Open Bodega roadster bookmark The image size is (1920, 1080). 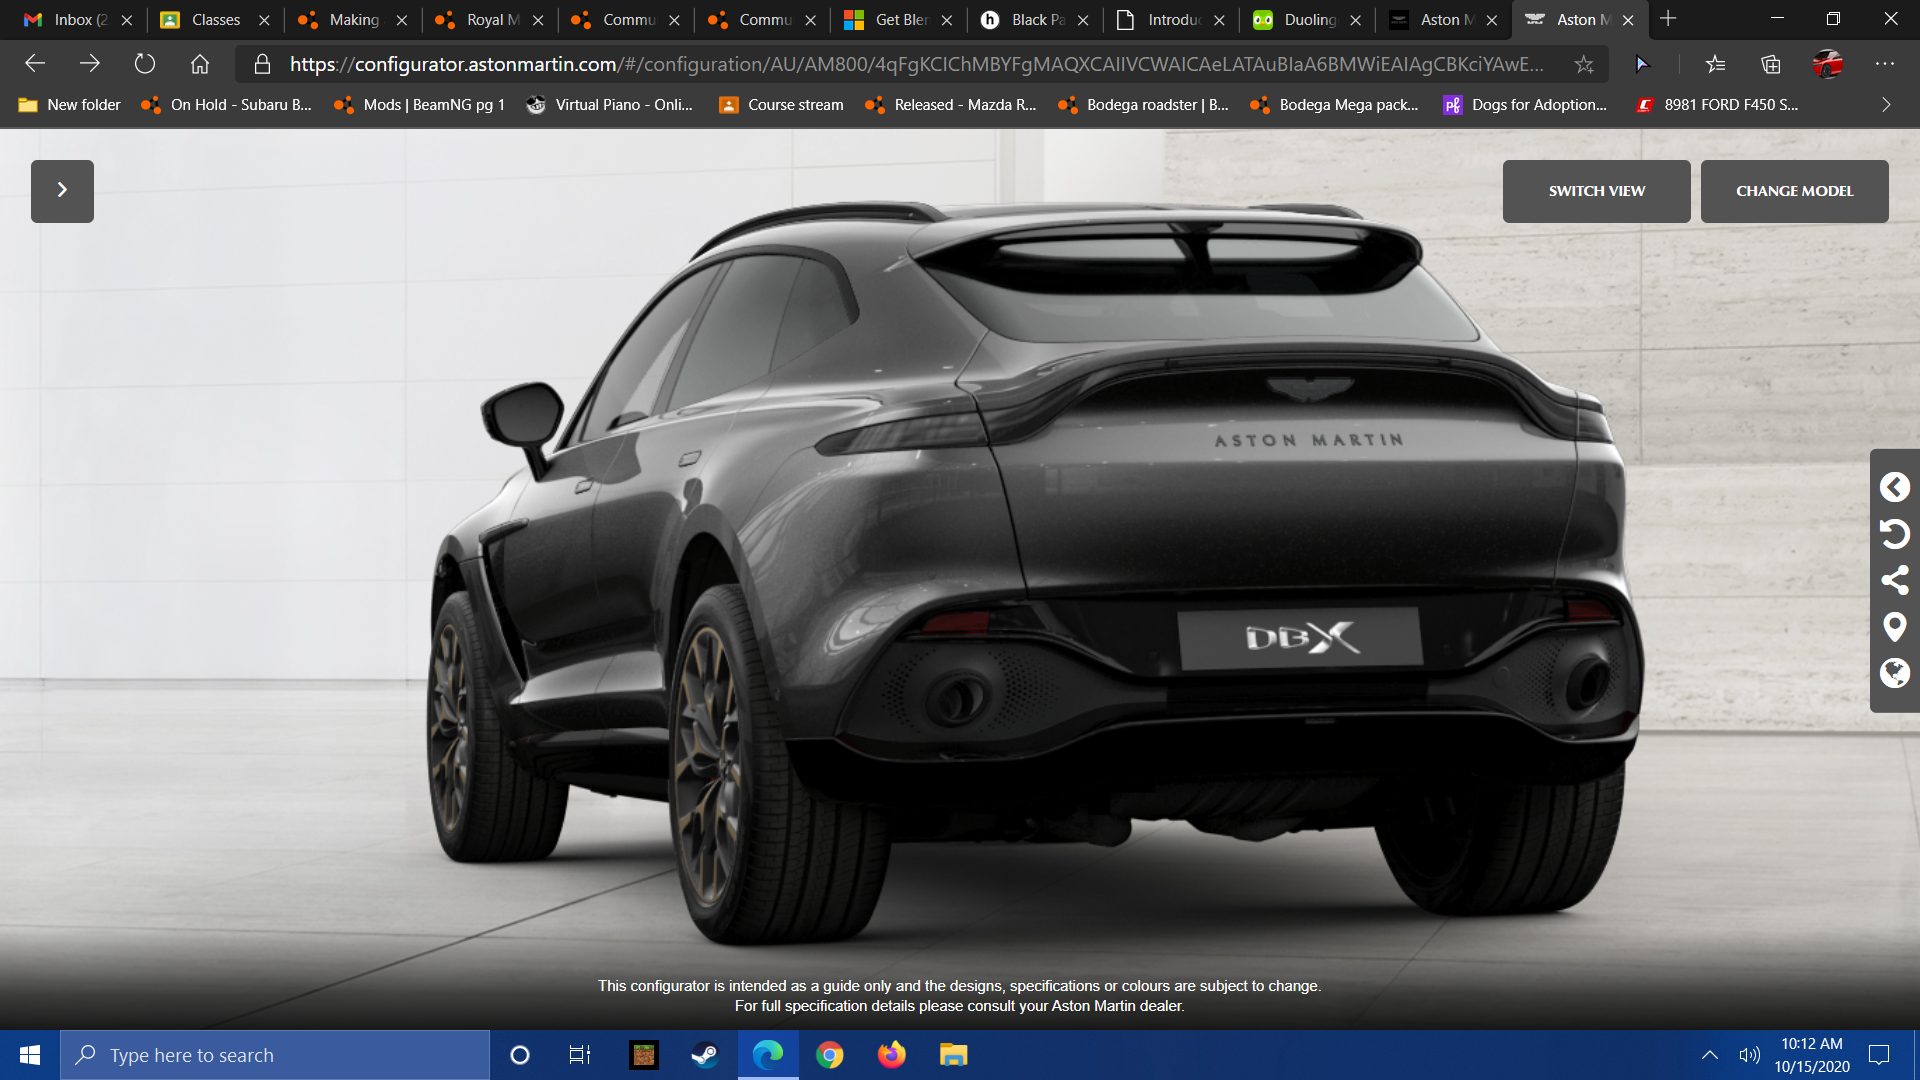tap(1143, 105)
